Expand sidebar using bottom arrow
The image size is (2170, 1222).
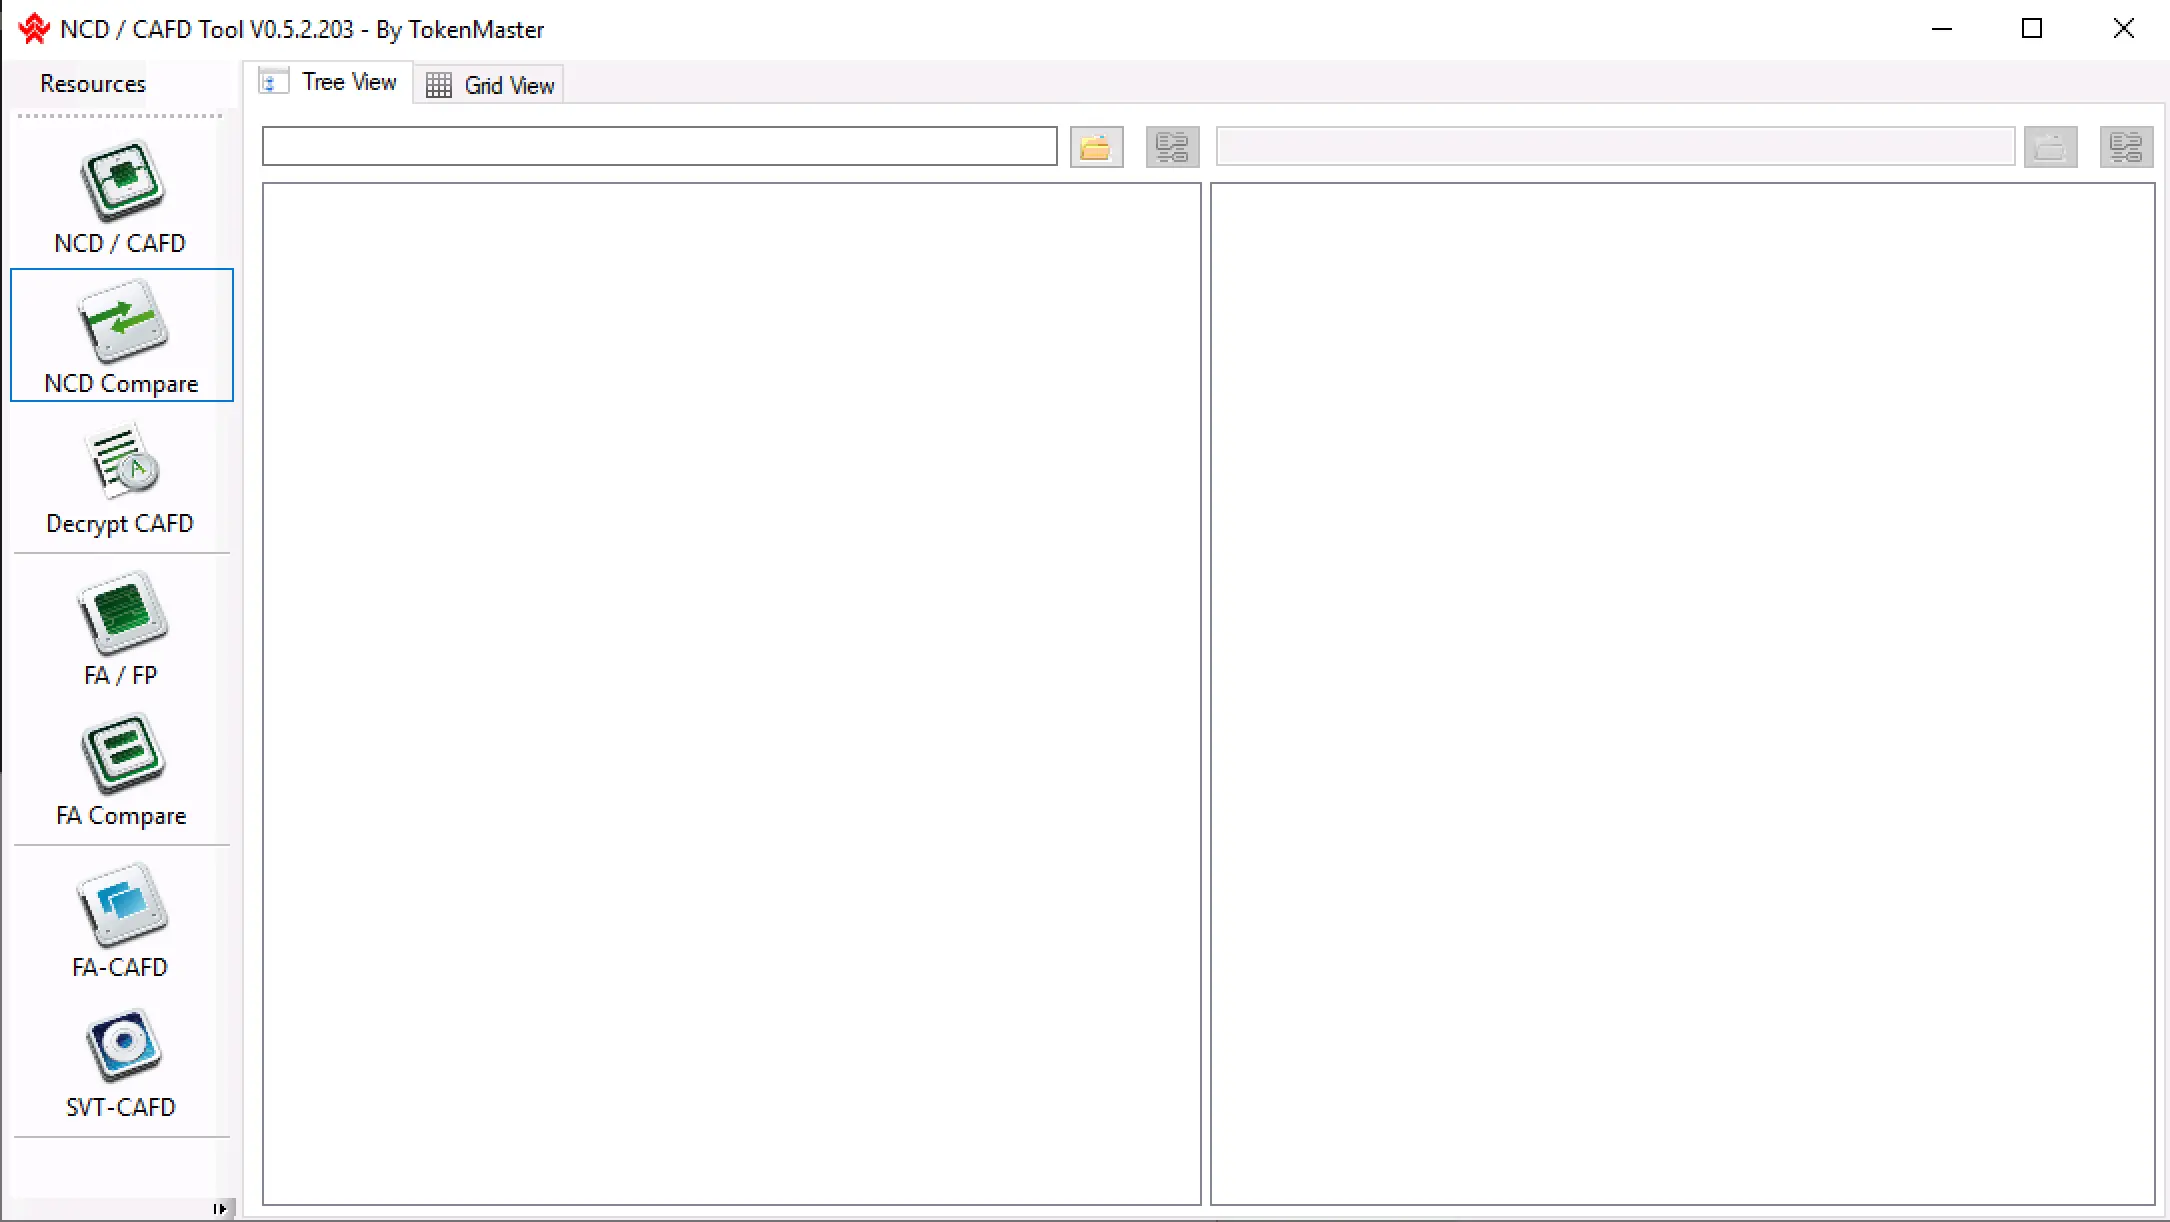coord(220,1209)
